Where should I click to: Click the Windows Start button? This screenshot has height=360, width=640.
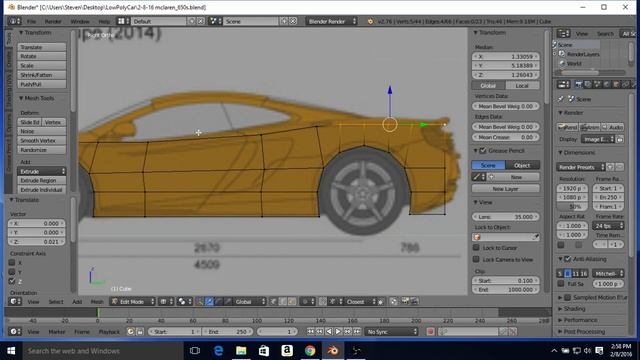pos(11,351)
